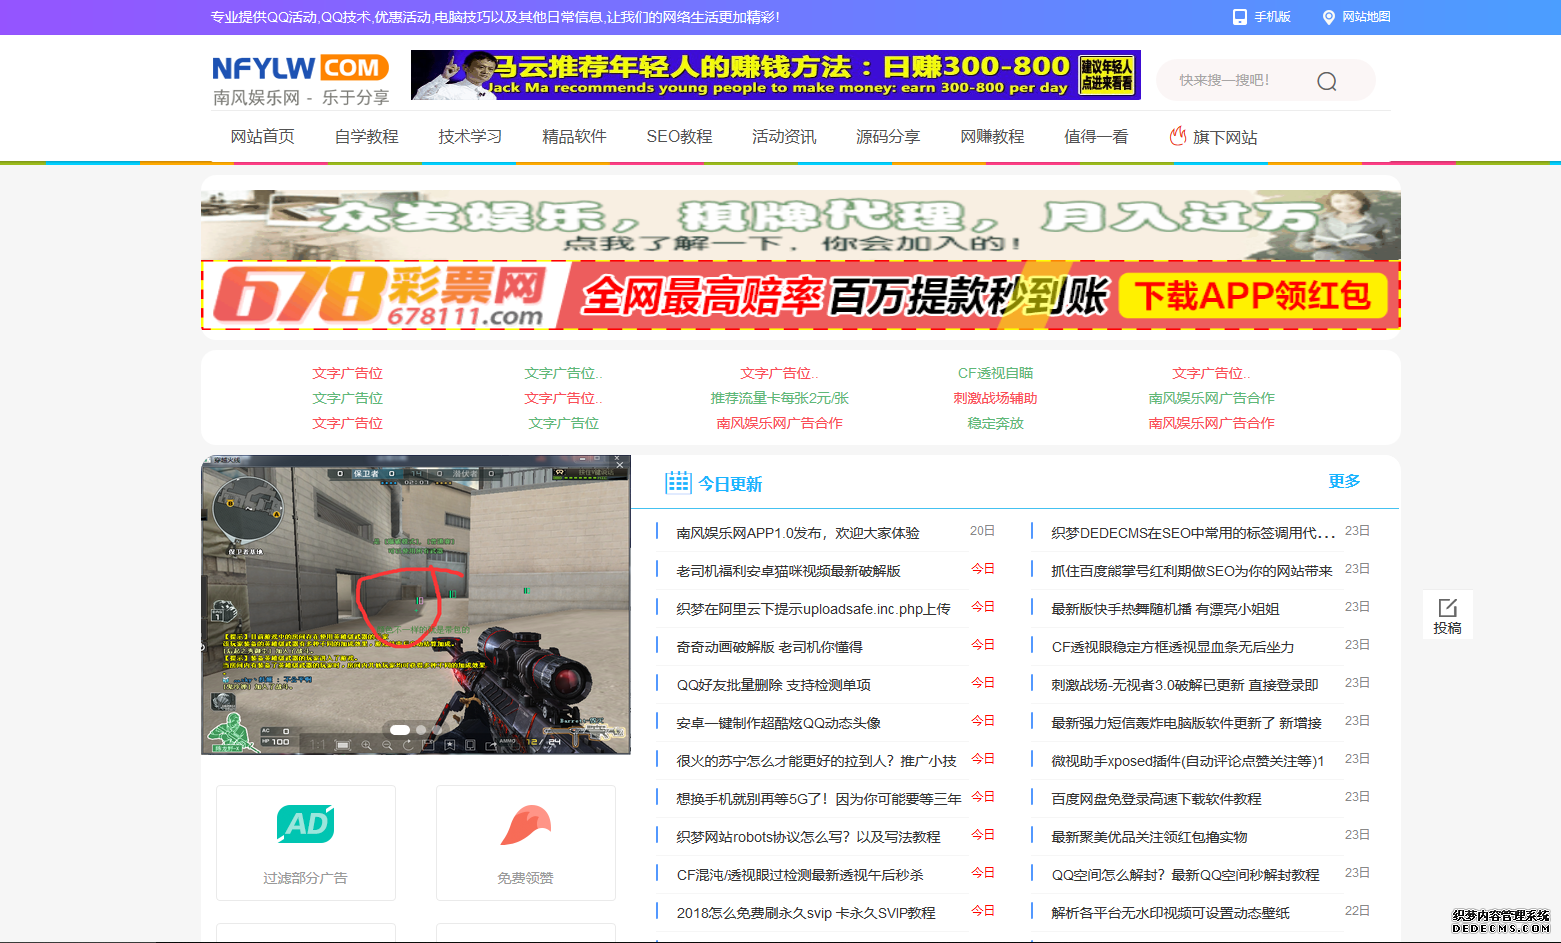Image resolution: width=1561 pixels, height=943 pixels.
Task: Open the SEO教程 navigation menu
Action: (x=679, y=137)
